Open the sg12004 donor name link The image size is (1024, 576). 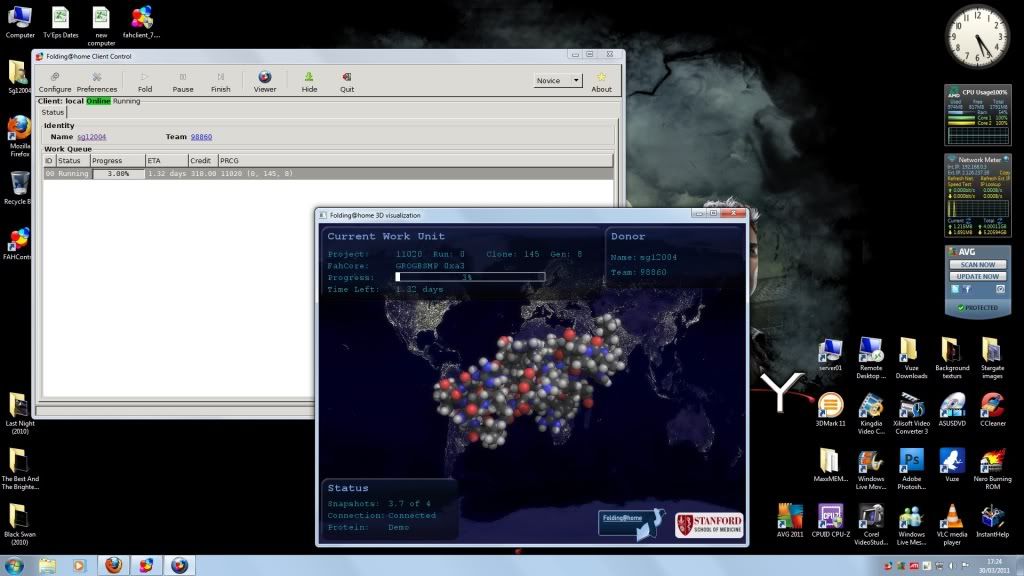[x=91, y=137]
